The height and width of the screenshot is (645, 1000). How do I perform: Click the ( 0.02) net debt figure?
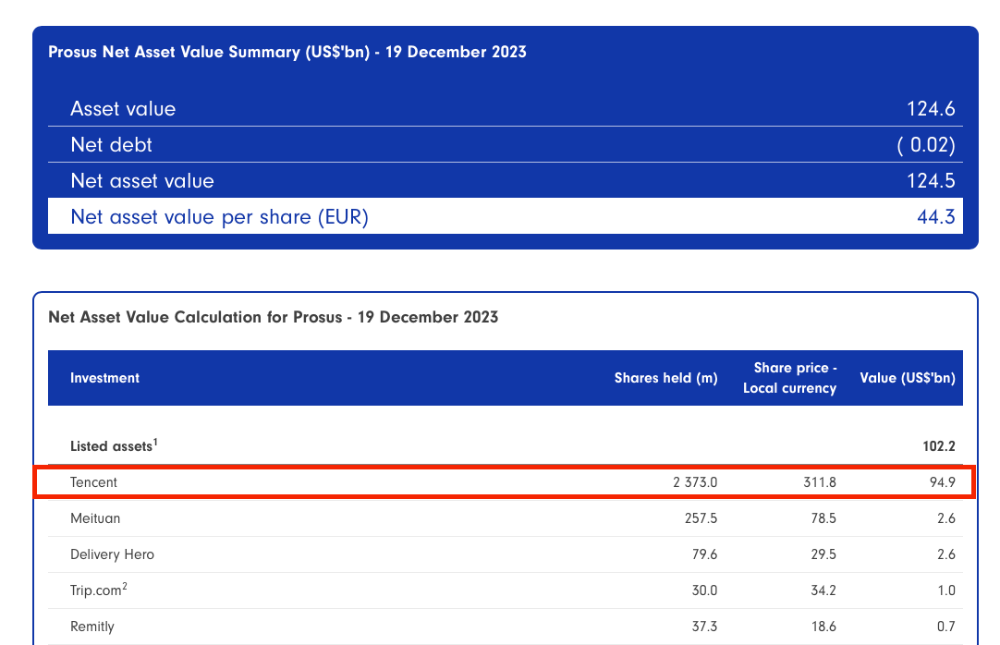[x=925, y=145]
